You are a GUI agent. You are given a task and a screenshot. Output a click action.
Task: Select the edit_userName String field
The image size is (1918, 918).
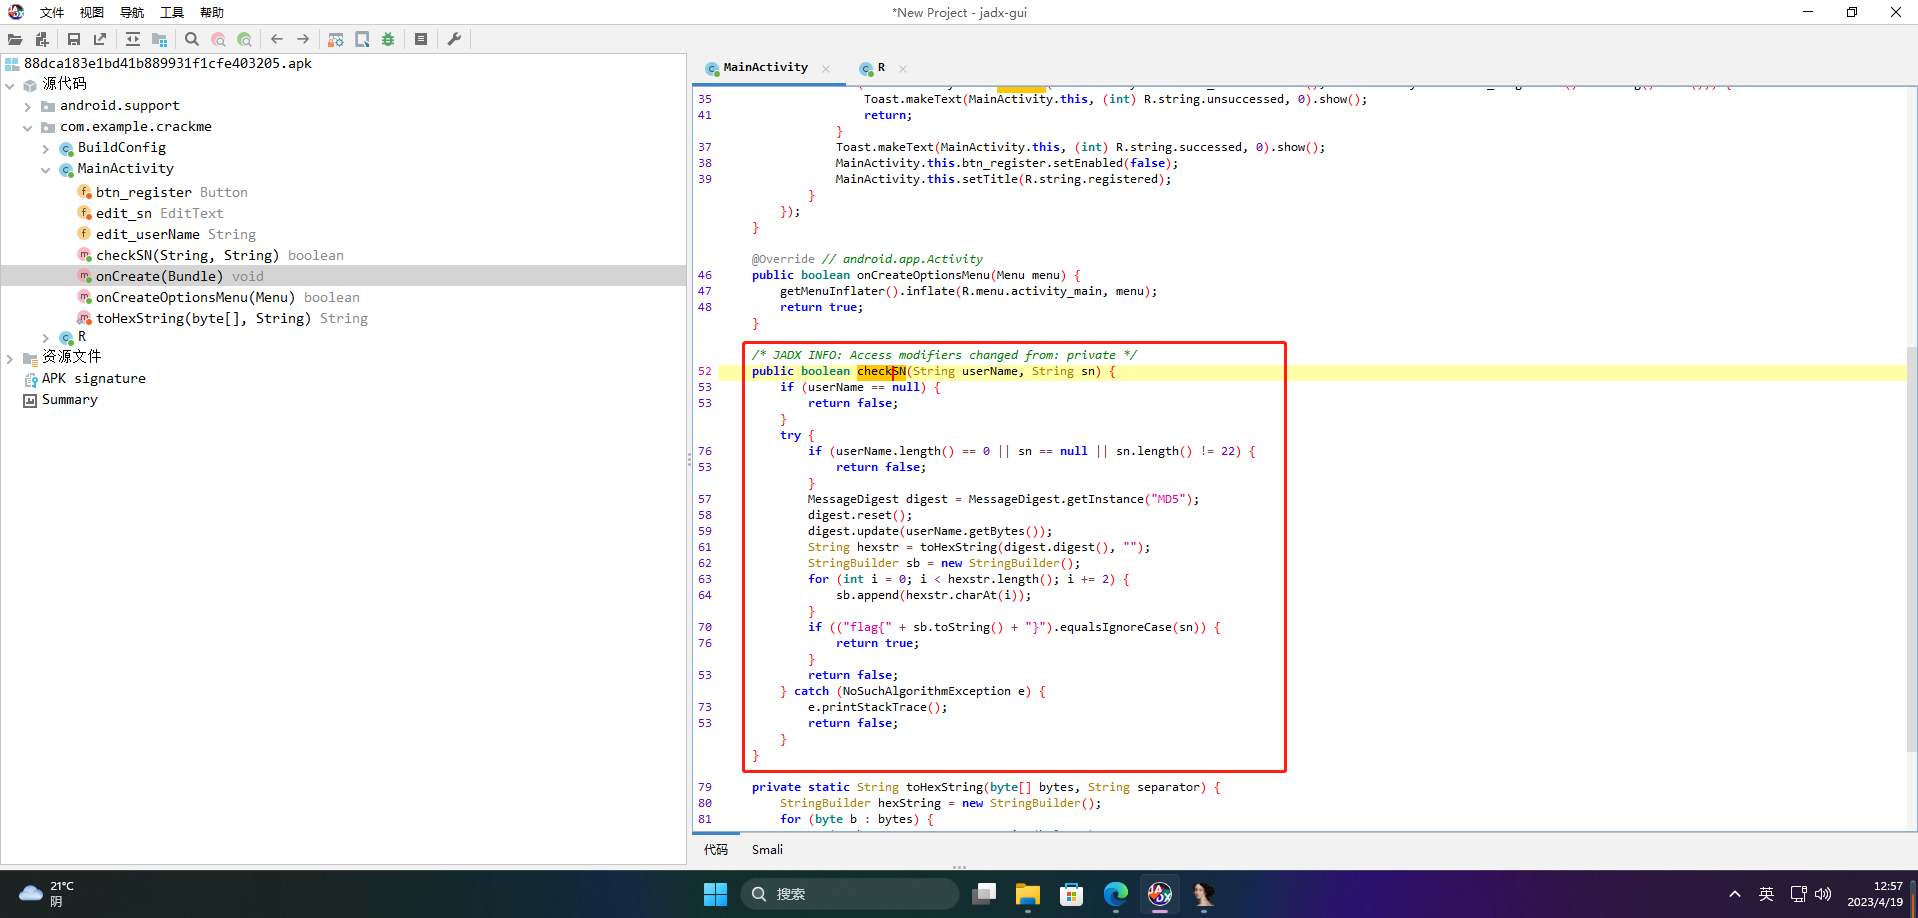point(175,234)
